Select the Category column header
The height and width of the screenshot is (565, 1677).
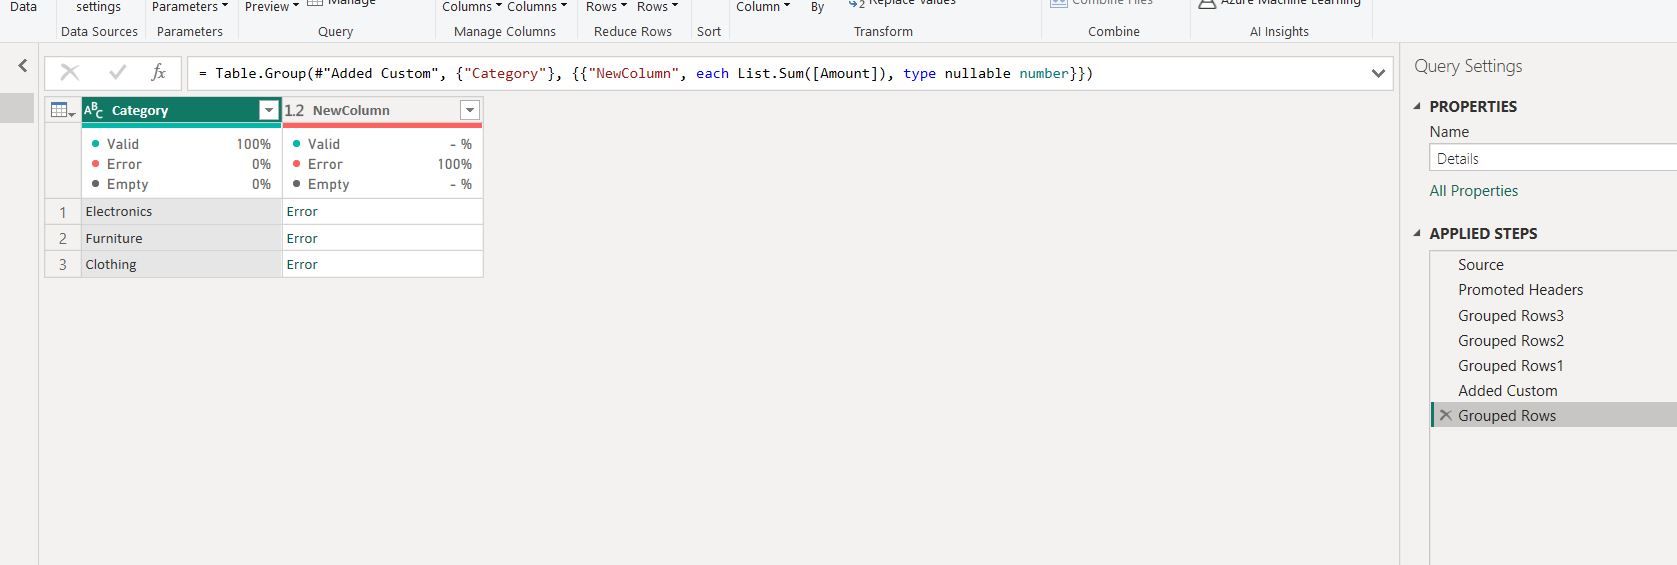pos(182,110)
